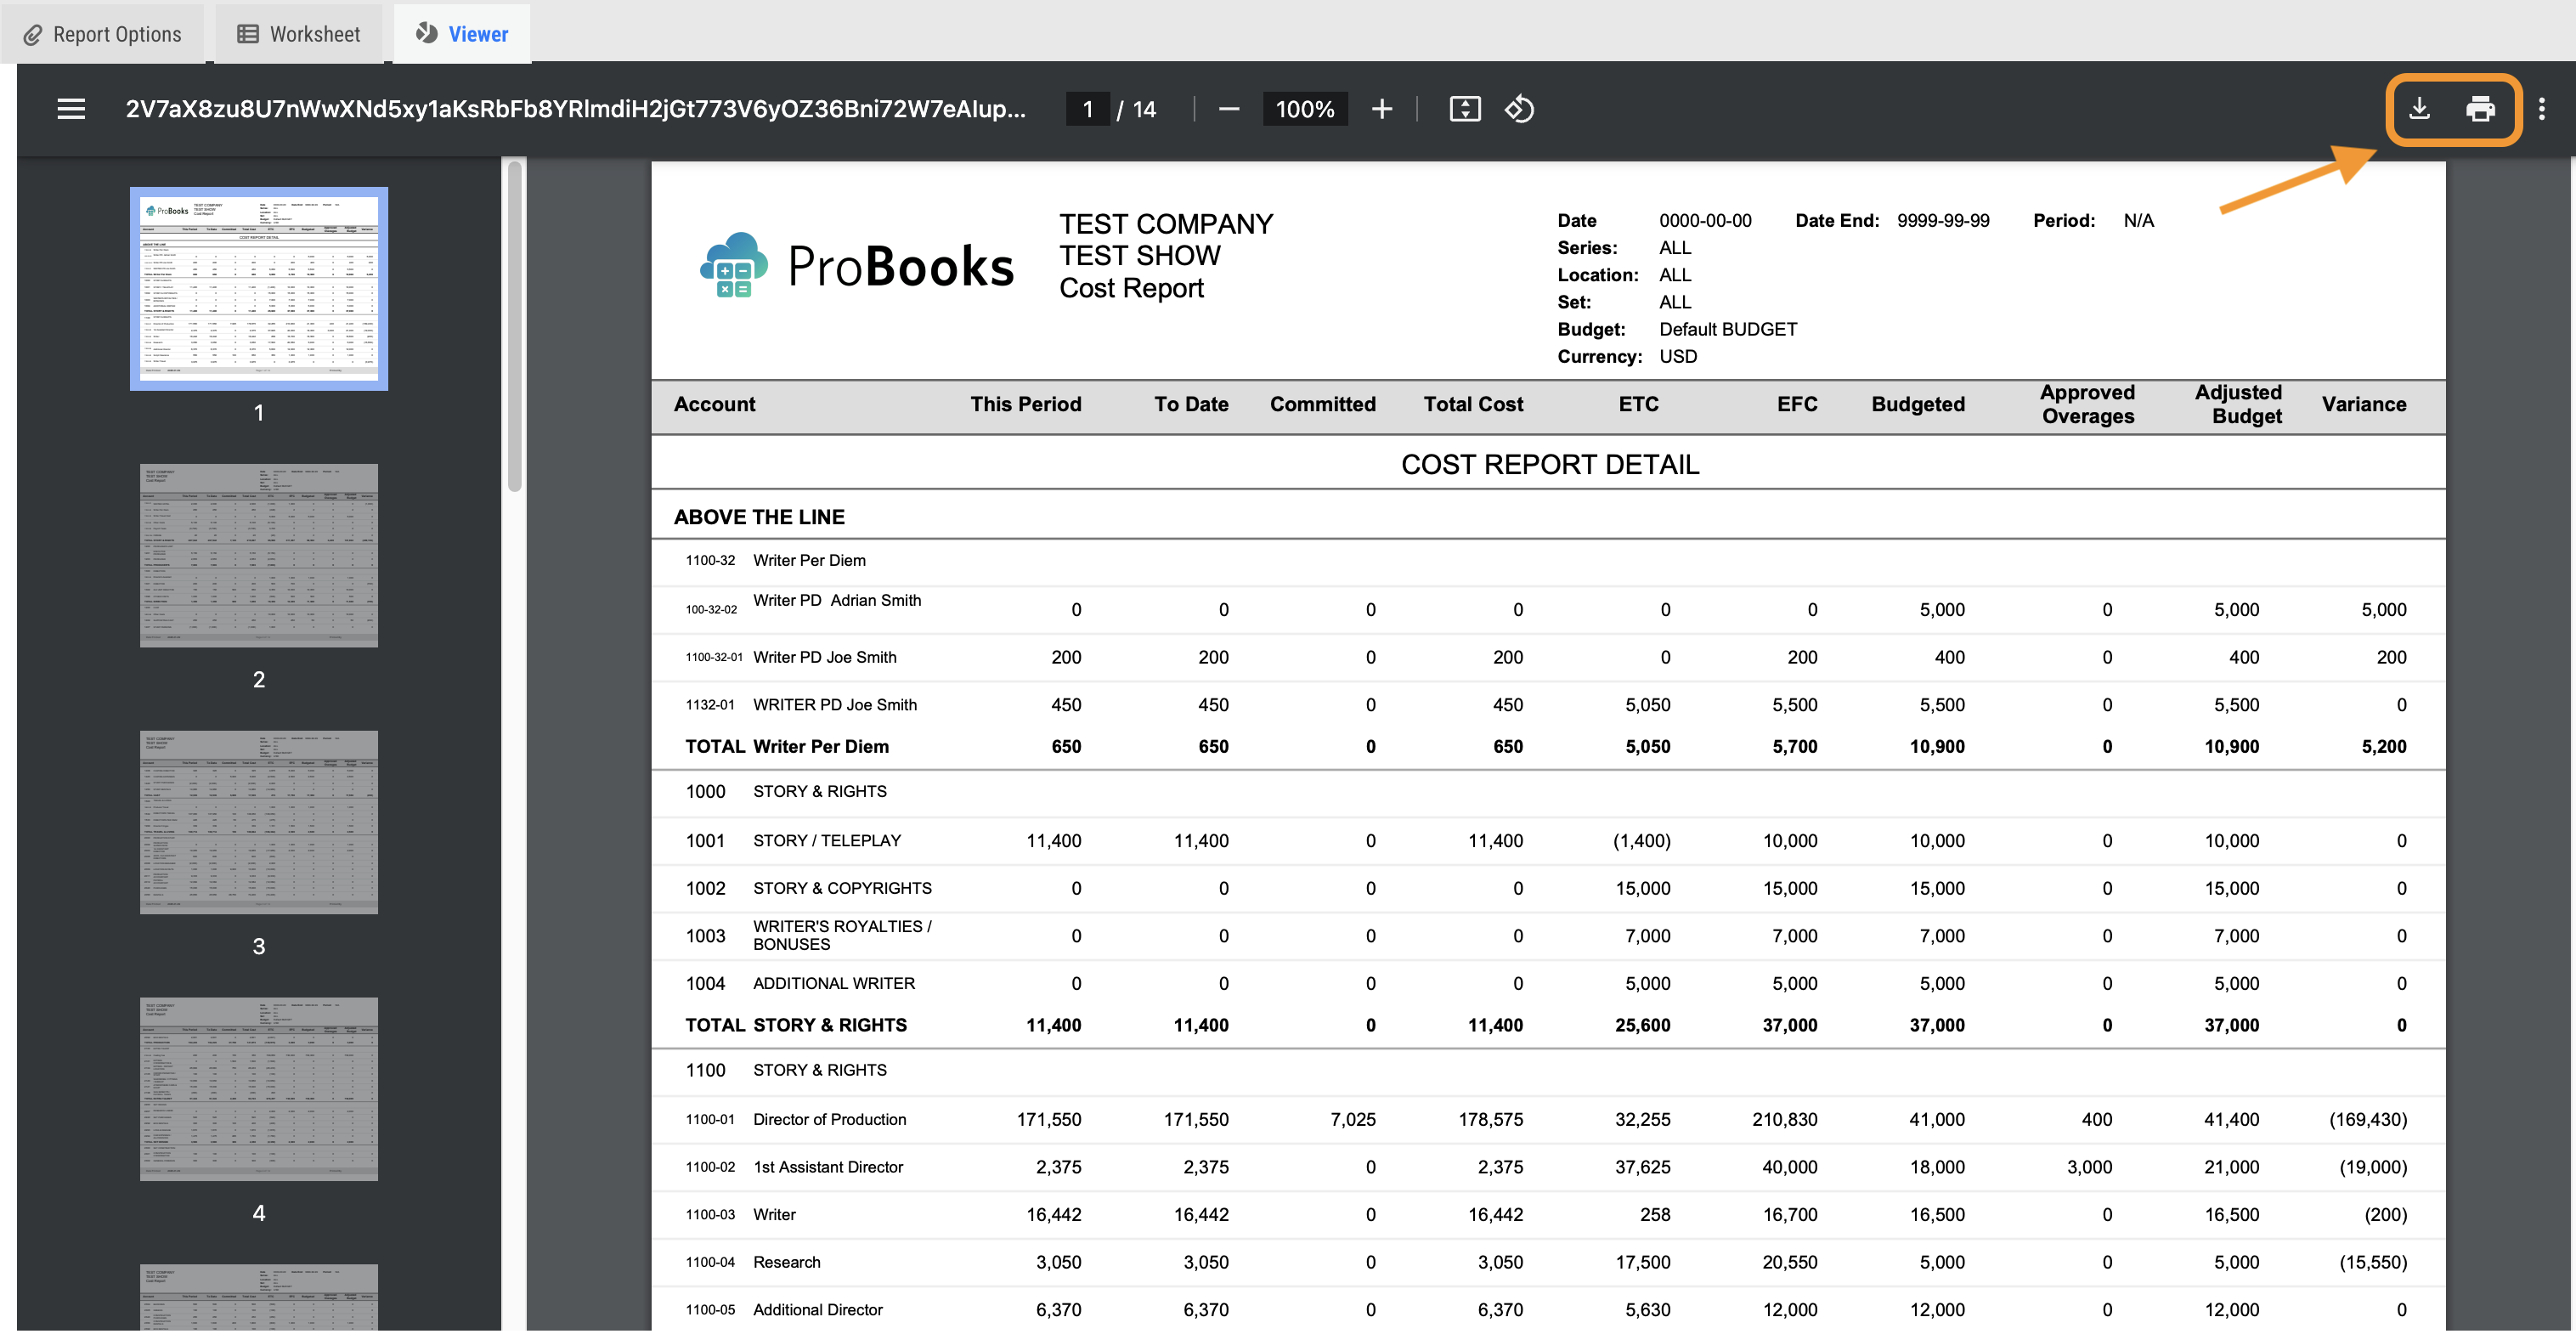Open the Worksheet tab

298,34
